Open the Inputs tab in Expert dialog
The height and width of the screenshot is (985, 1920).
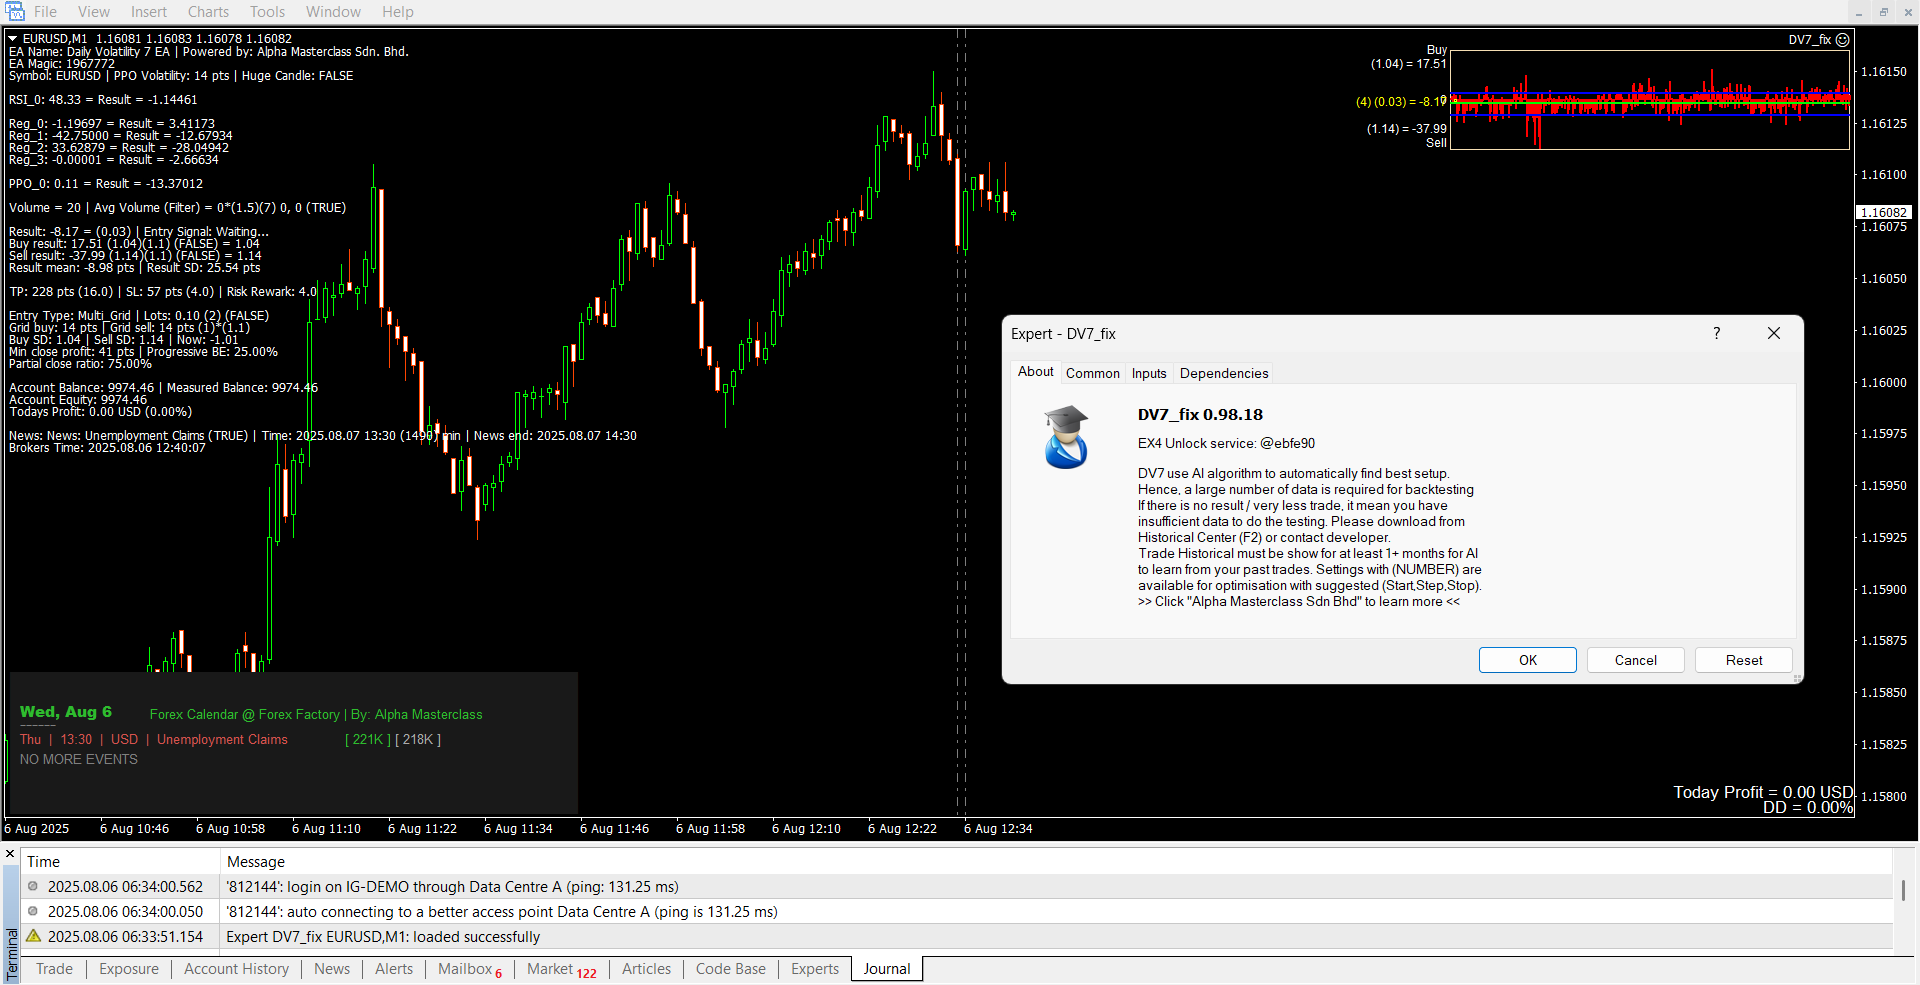pos(1149,373)
